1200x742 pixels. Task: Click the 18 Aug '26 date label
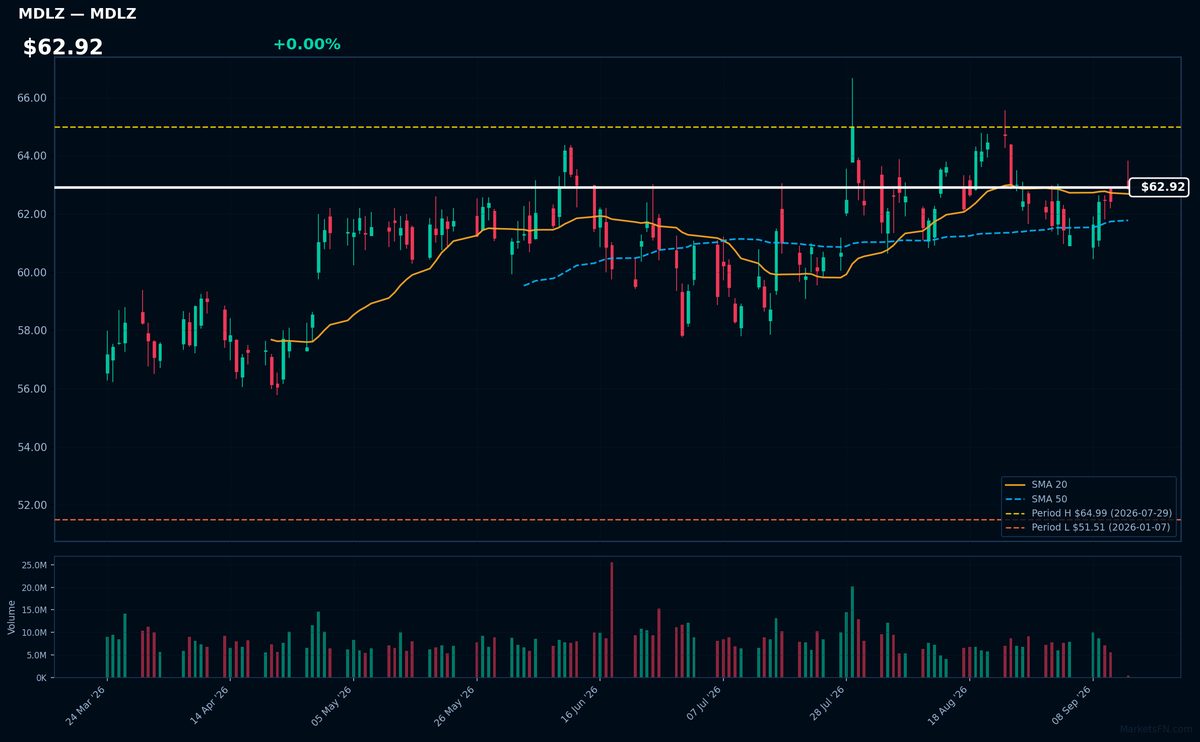[x=949, y=705]
